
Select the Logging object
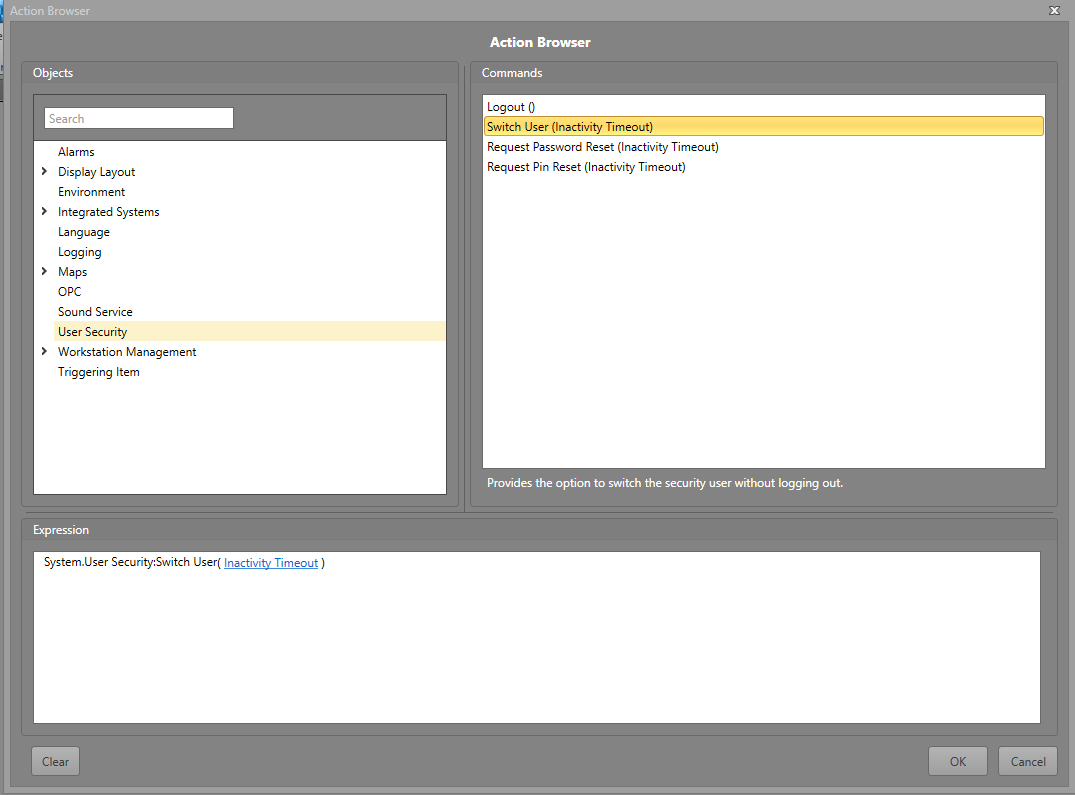click(x=79, y=252)
